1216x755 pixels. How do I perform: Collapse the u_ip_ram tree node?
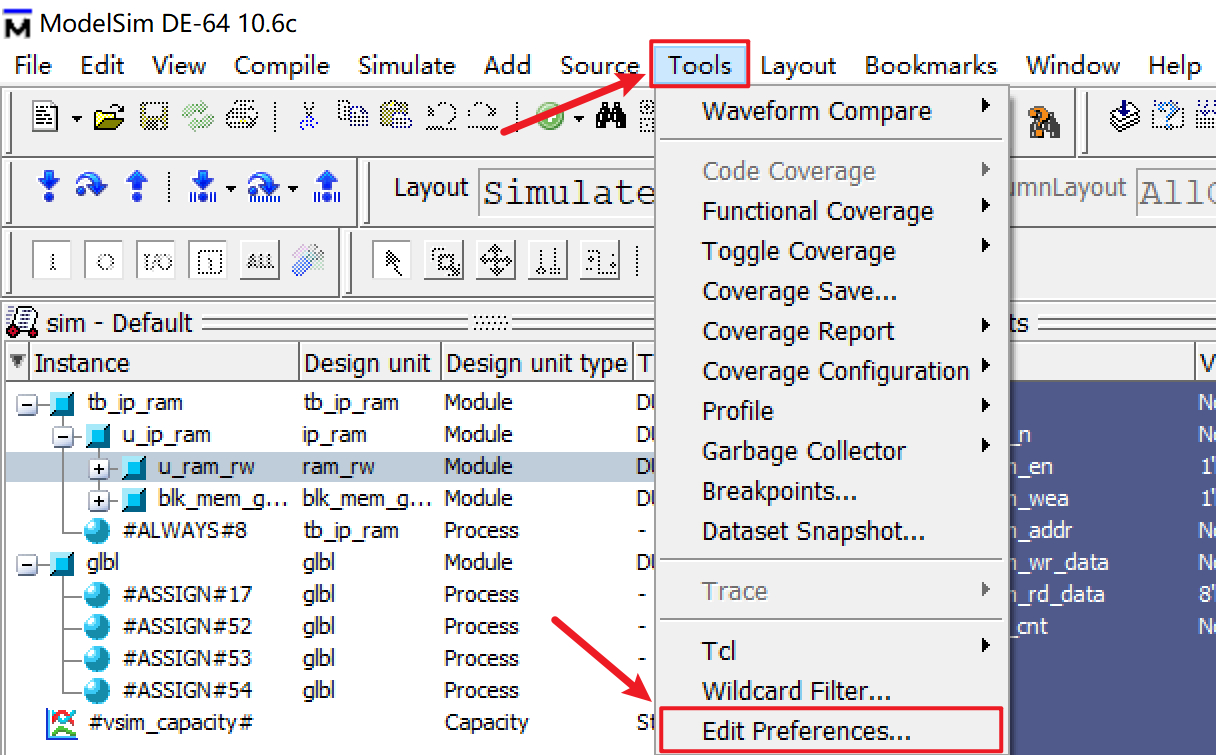64,436
